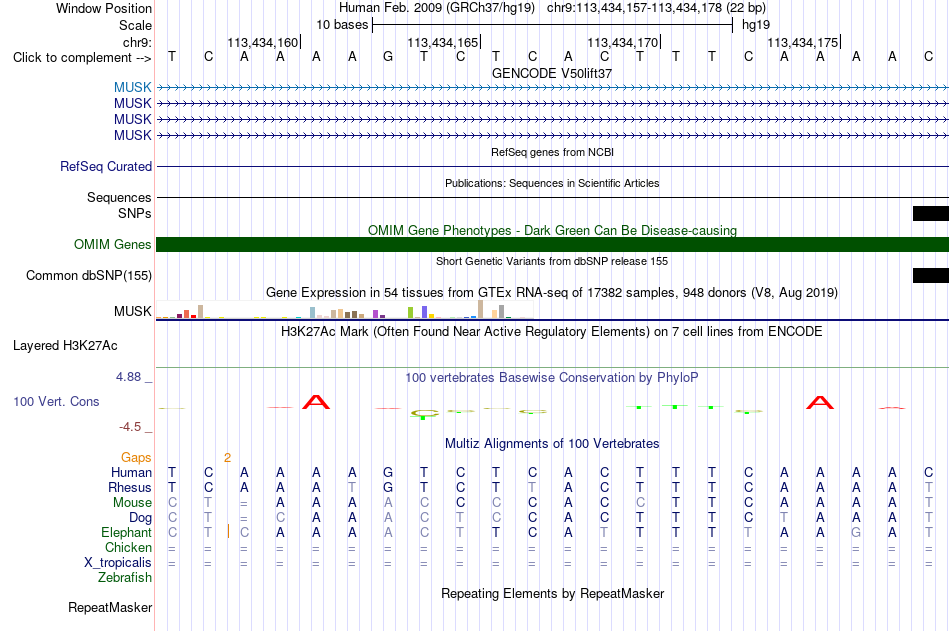Open 'Short Genetic Variants from dbSNP' title
The height and width of the screenshot is (631, 950).
(552, 261)
